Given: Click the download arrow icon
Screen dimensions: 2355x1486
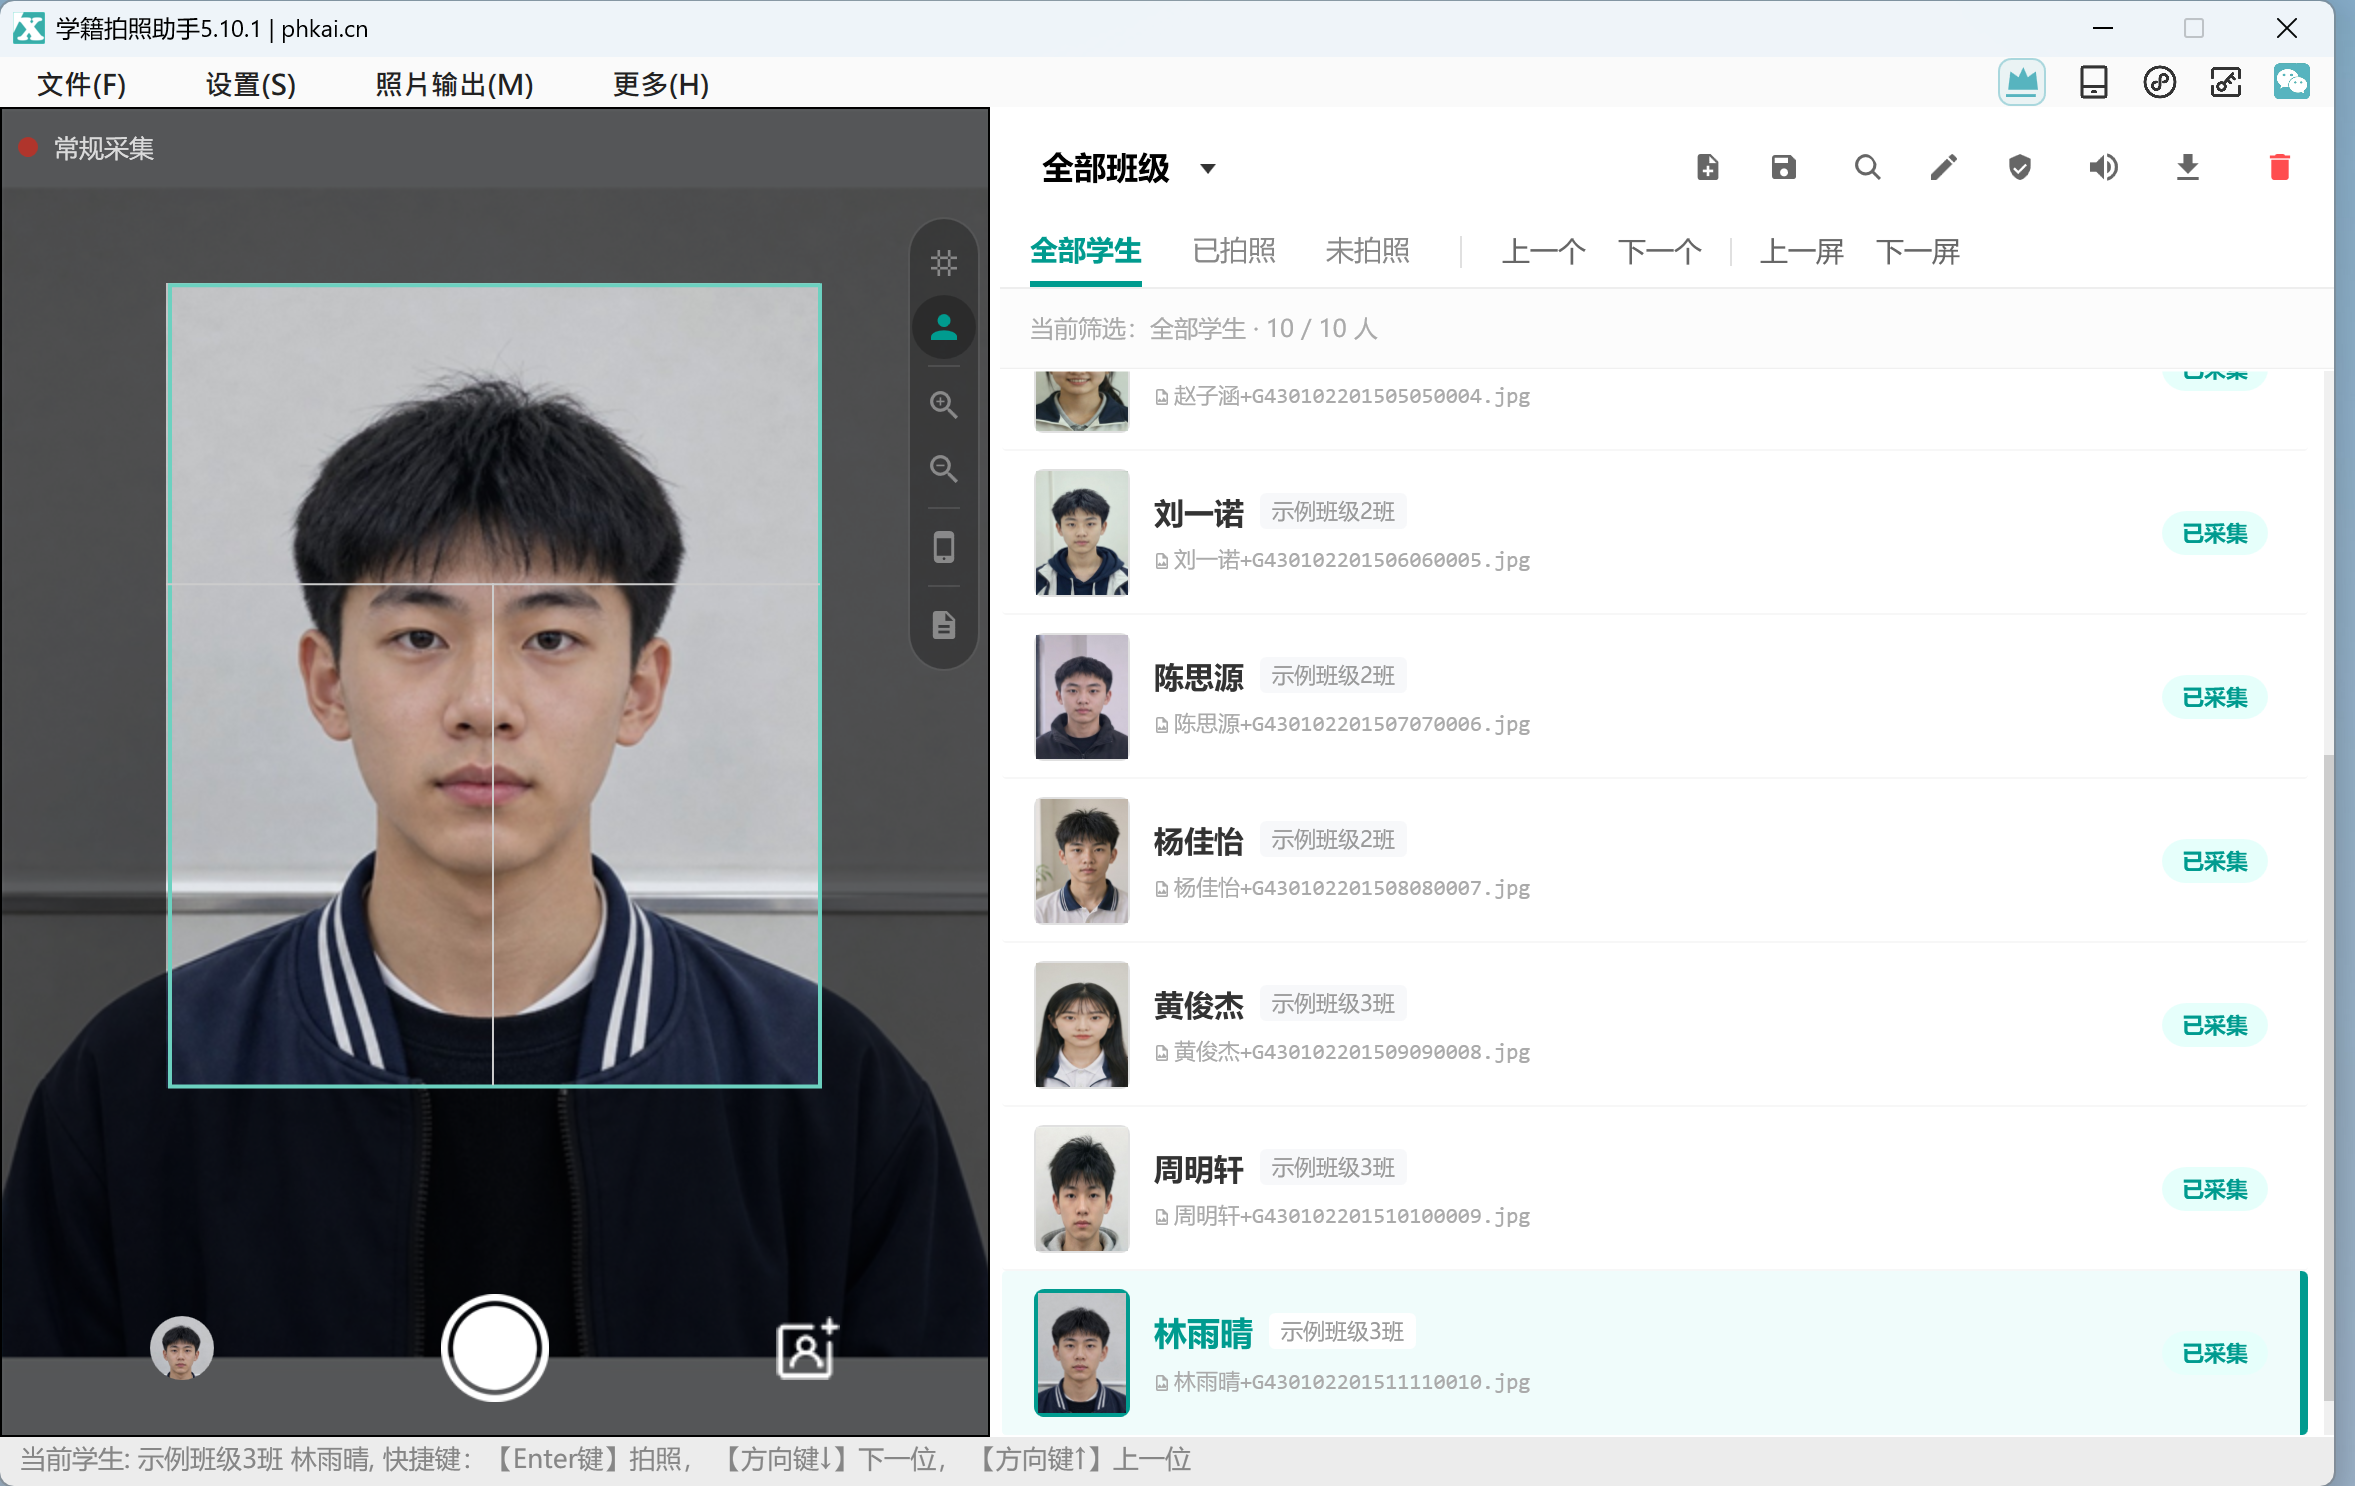Looking at the screenshot, I should point(2187,167).
